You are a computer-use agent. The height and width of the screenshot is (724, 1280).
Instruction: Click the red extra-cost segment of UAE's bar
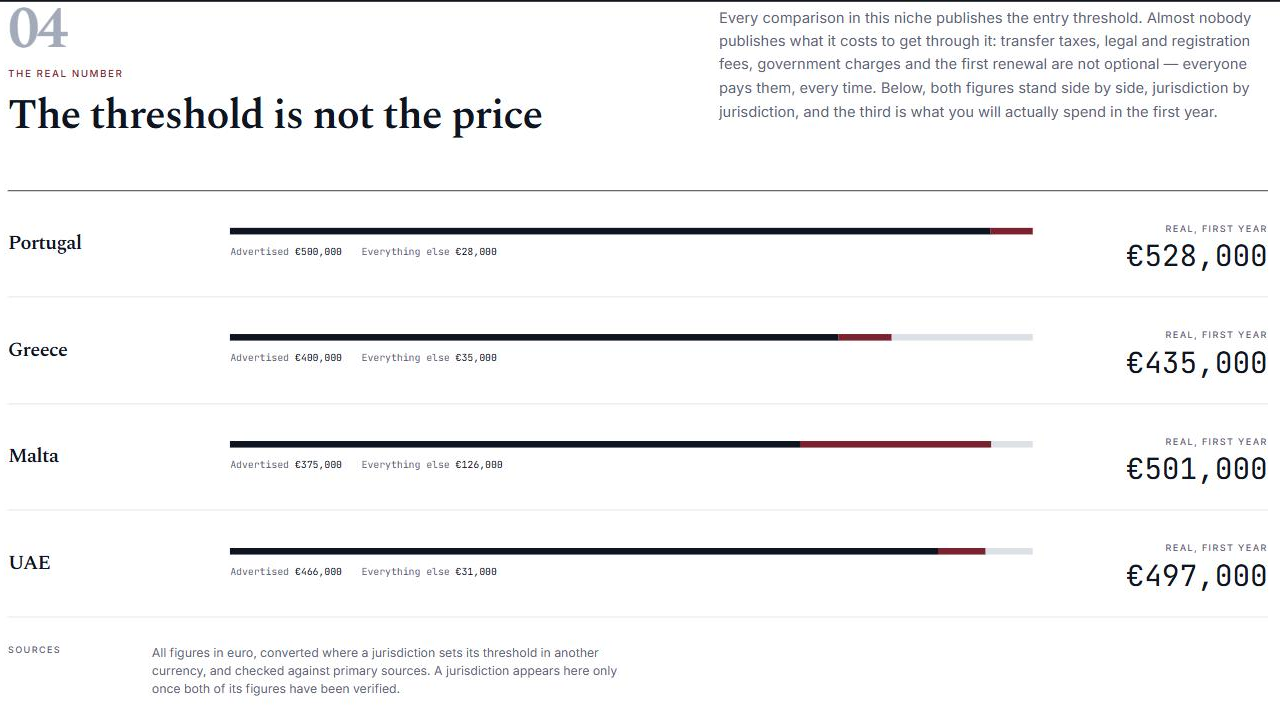click(962, 551)
